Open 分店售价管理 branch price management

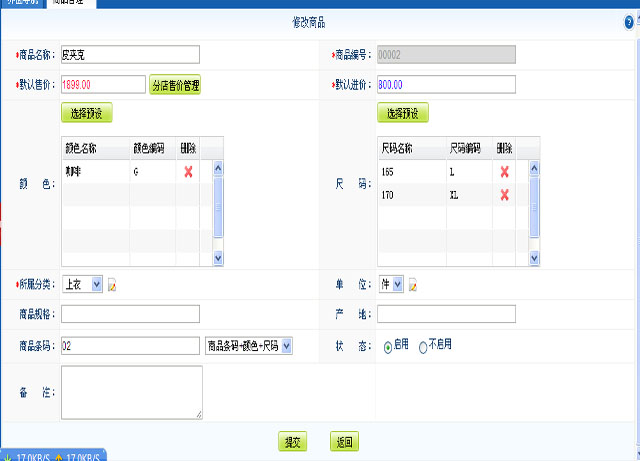[175, 85]
